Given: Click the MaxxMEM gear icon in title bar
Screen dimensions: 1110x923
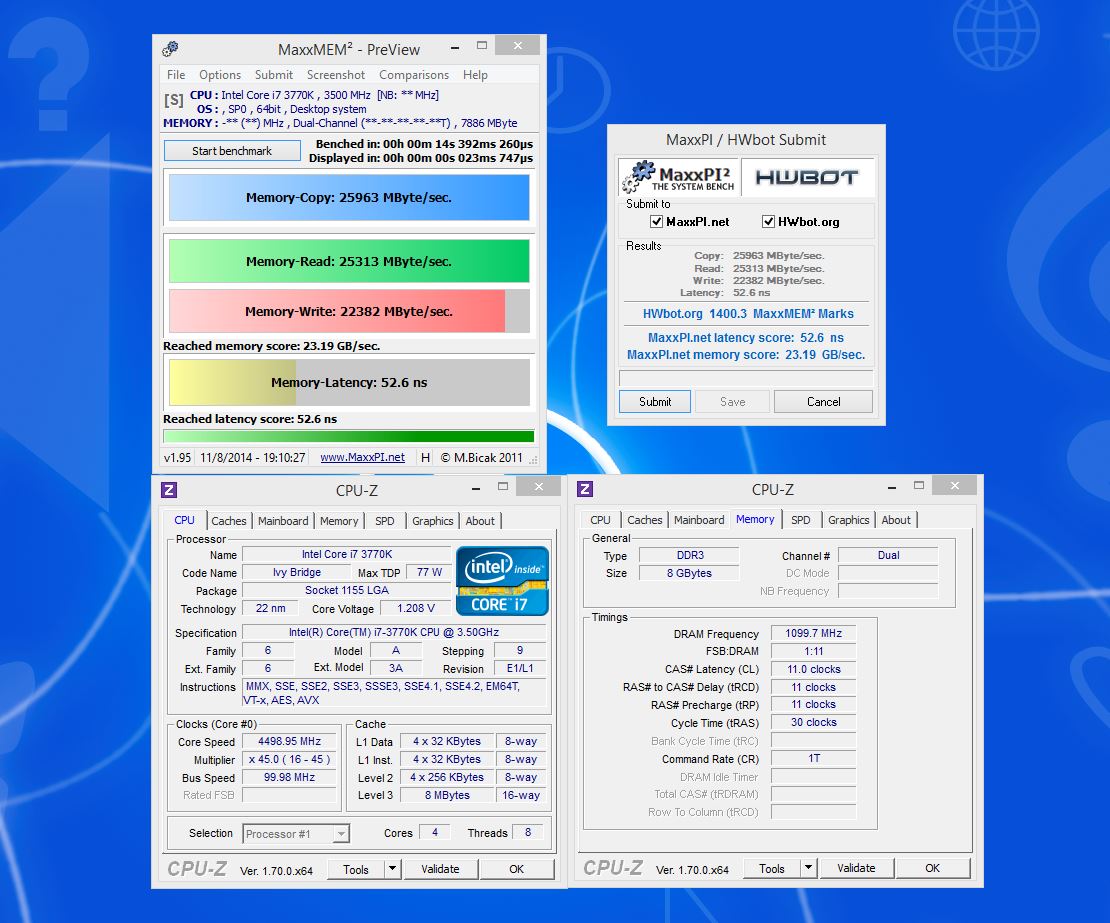Looking at the screenshot, I should pos(170,49).
